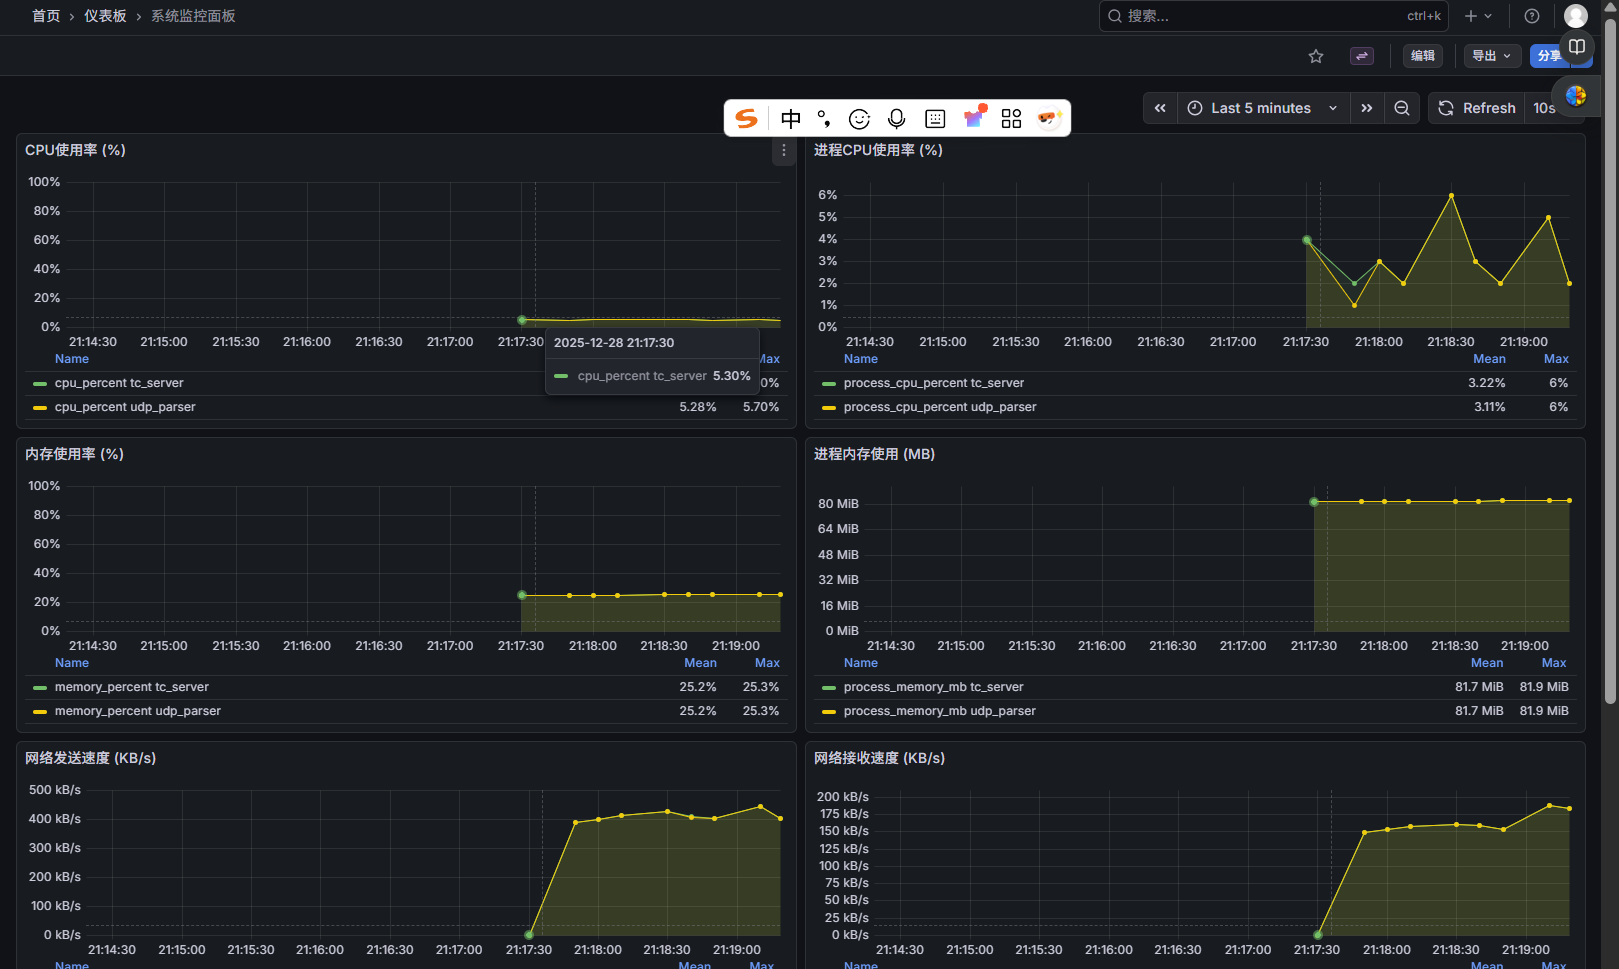This screenshot has height=969, width=1619.
Task: Switch Sogou input mode via 中 toggle
Action: tap(791, 119)
